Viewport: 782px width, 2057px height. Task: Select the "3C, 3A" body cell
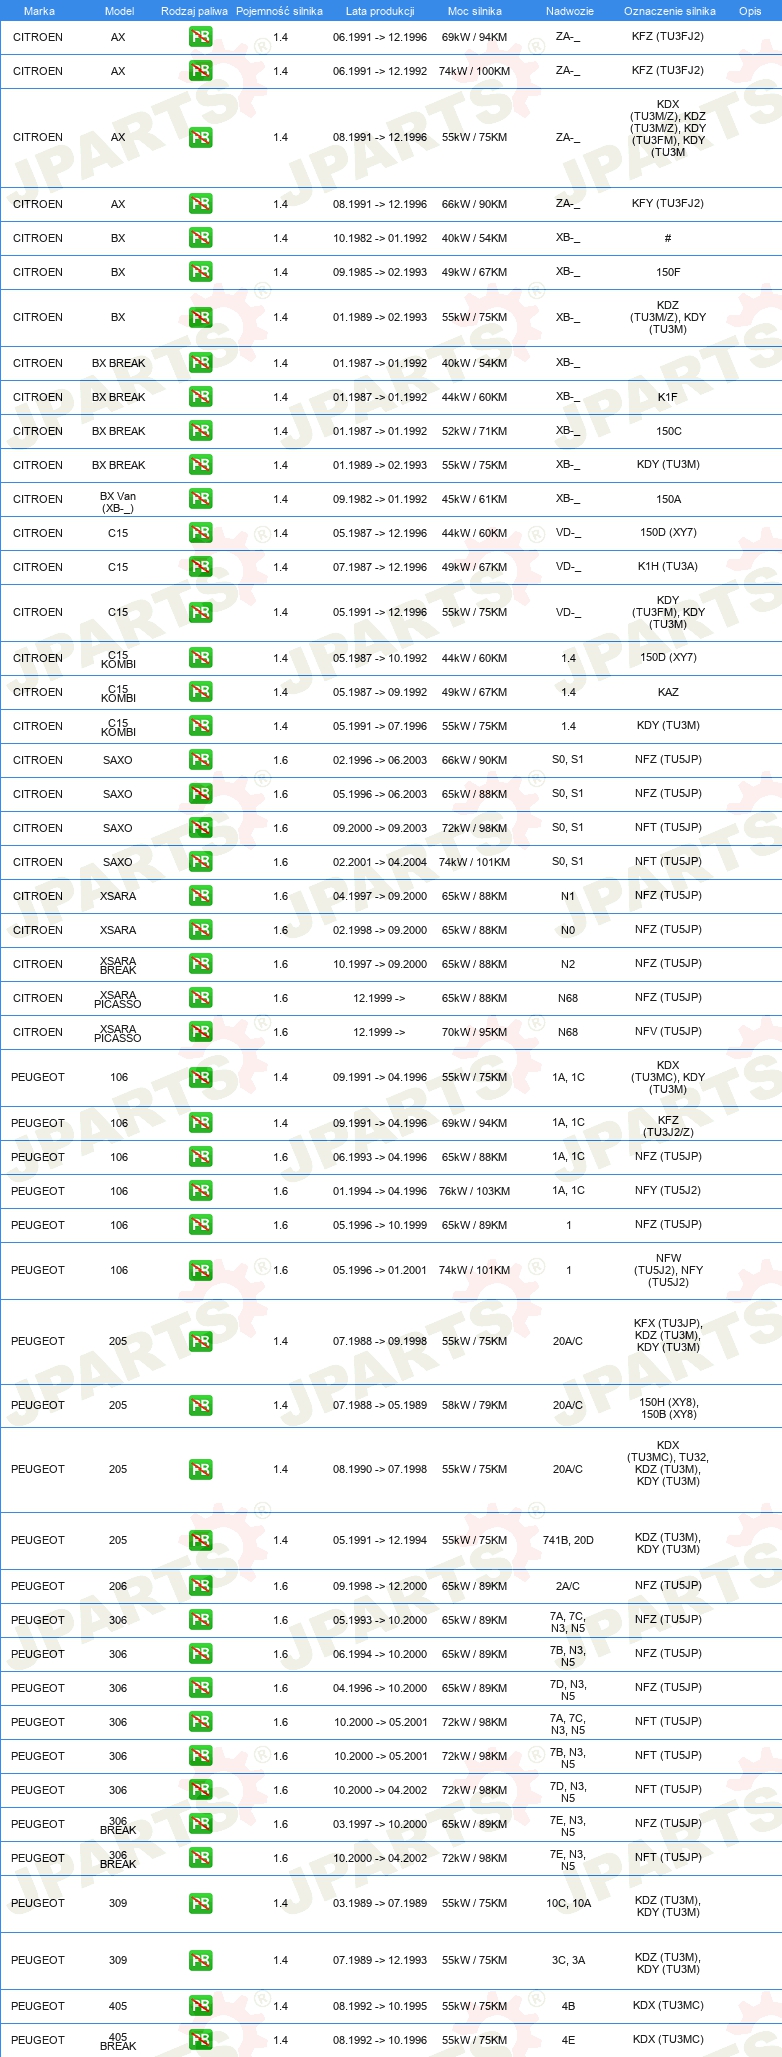point(568,1960)
